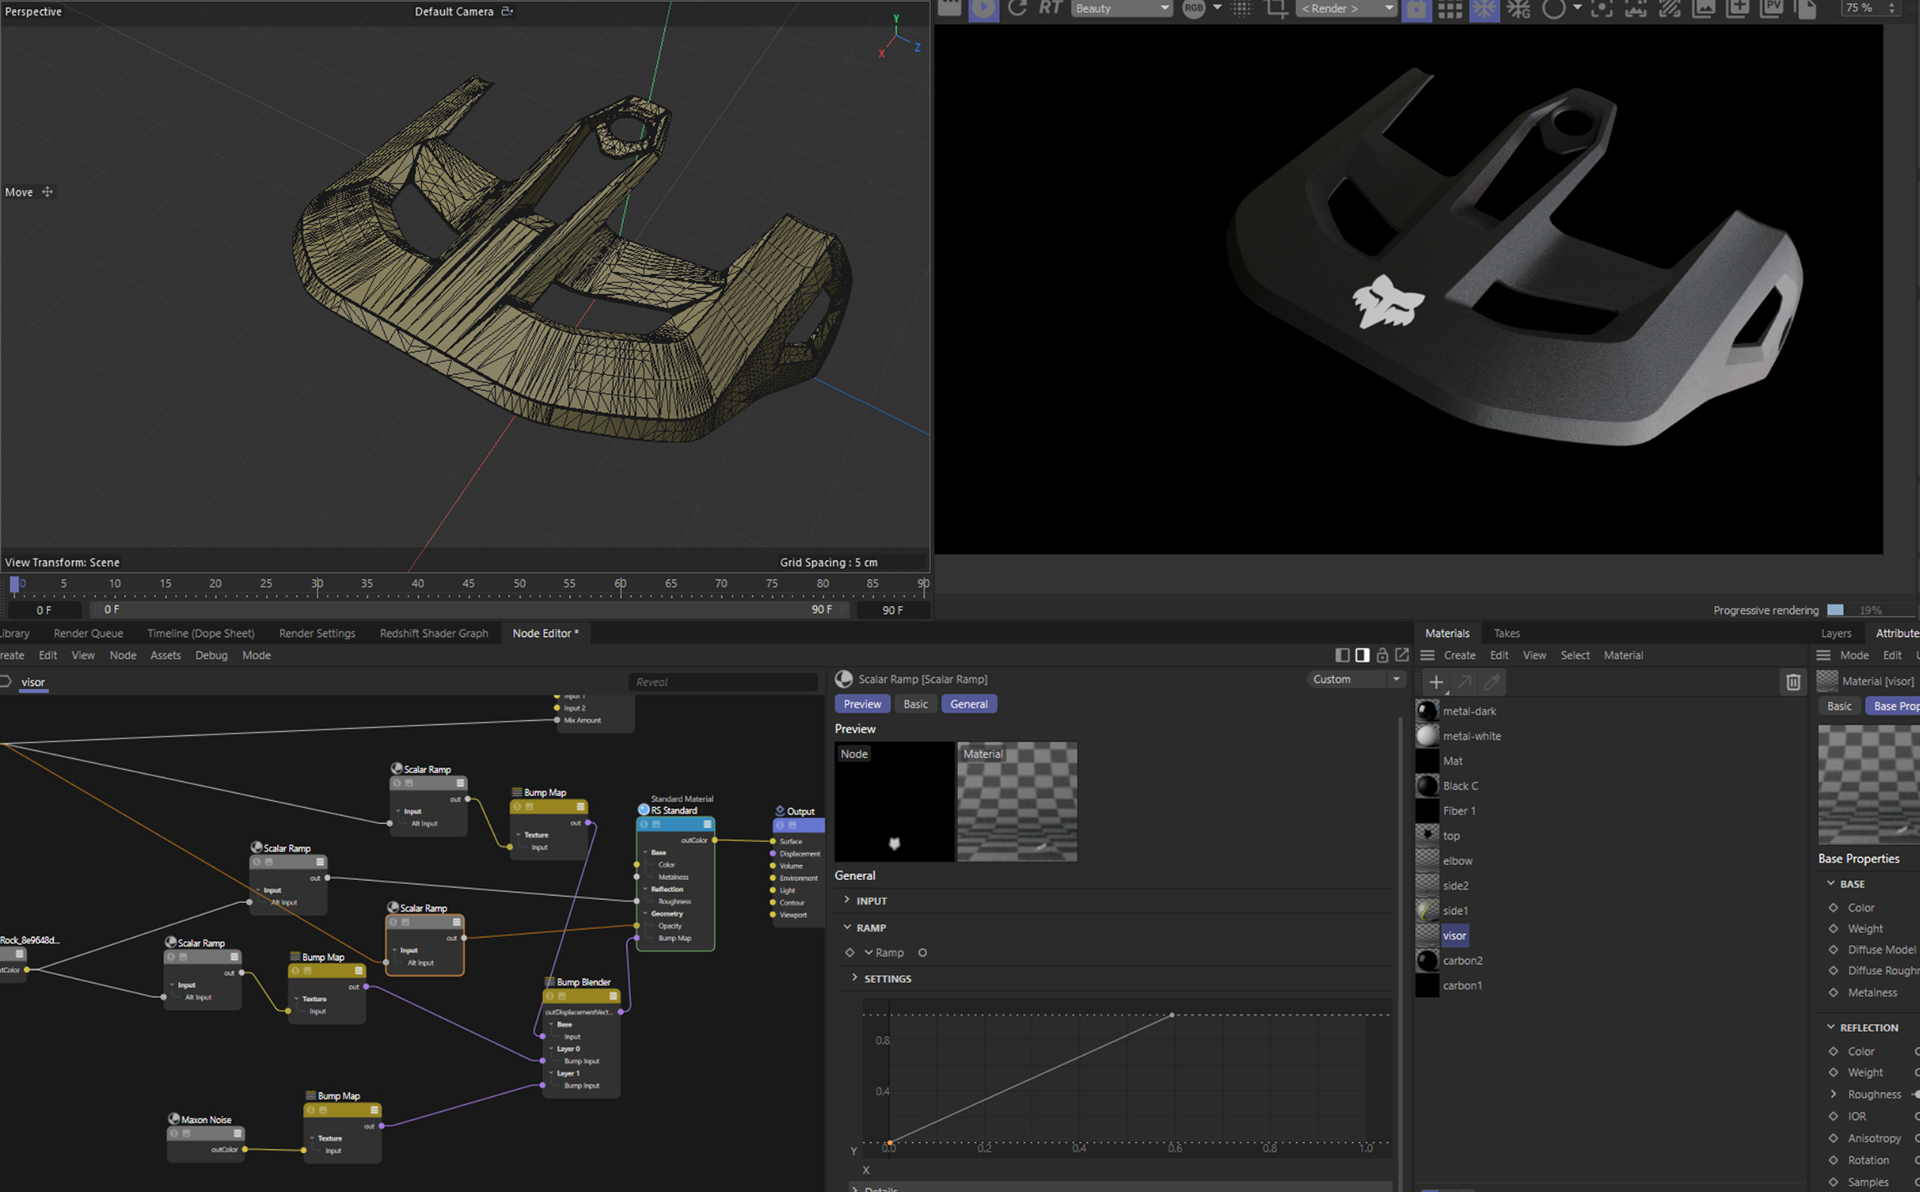Image resolution: width=1920 pixels, height=1192 pixels.
Task: Click the lock icon in Node Editor
Action: click(1382, 655)
